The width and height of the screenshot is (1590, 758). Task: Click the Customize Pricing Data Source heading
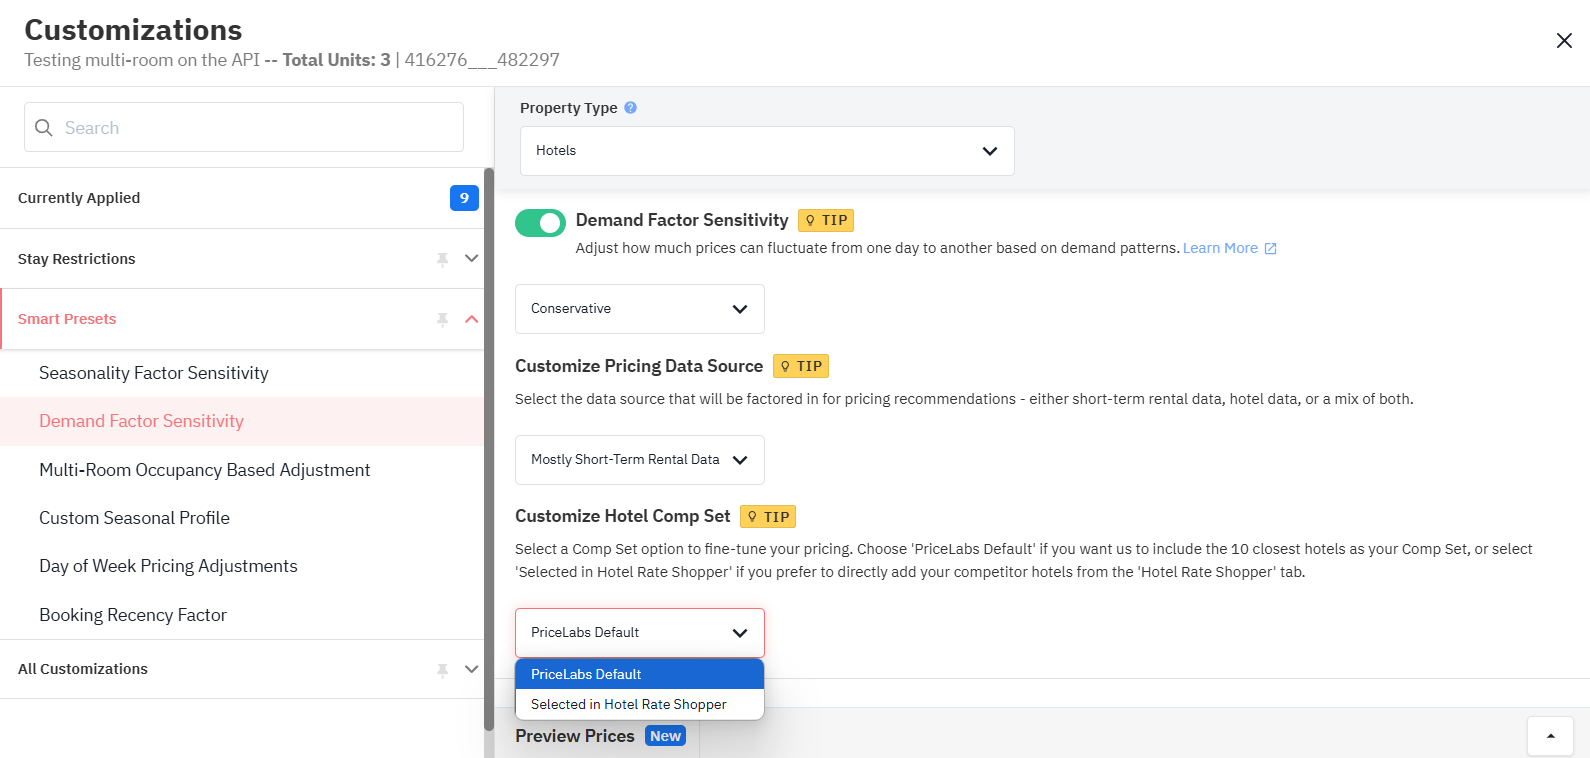pos(639,366)
